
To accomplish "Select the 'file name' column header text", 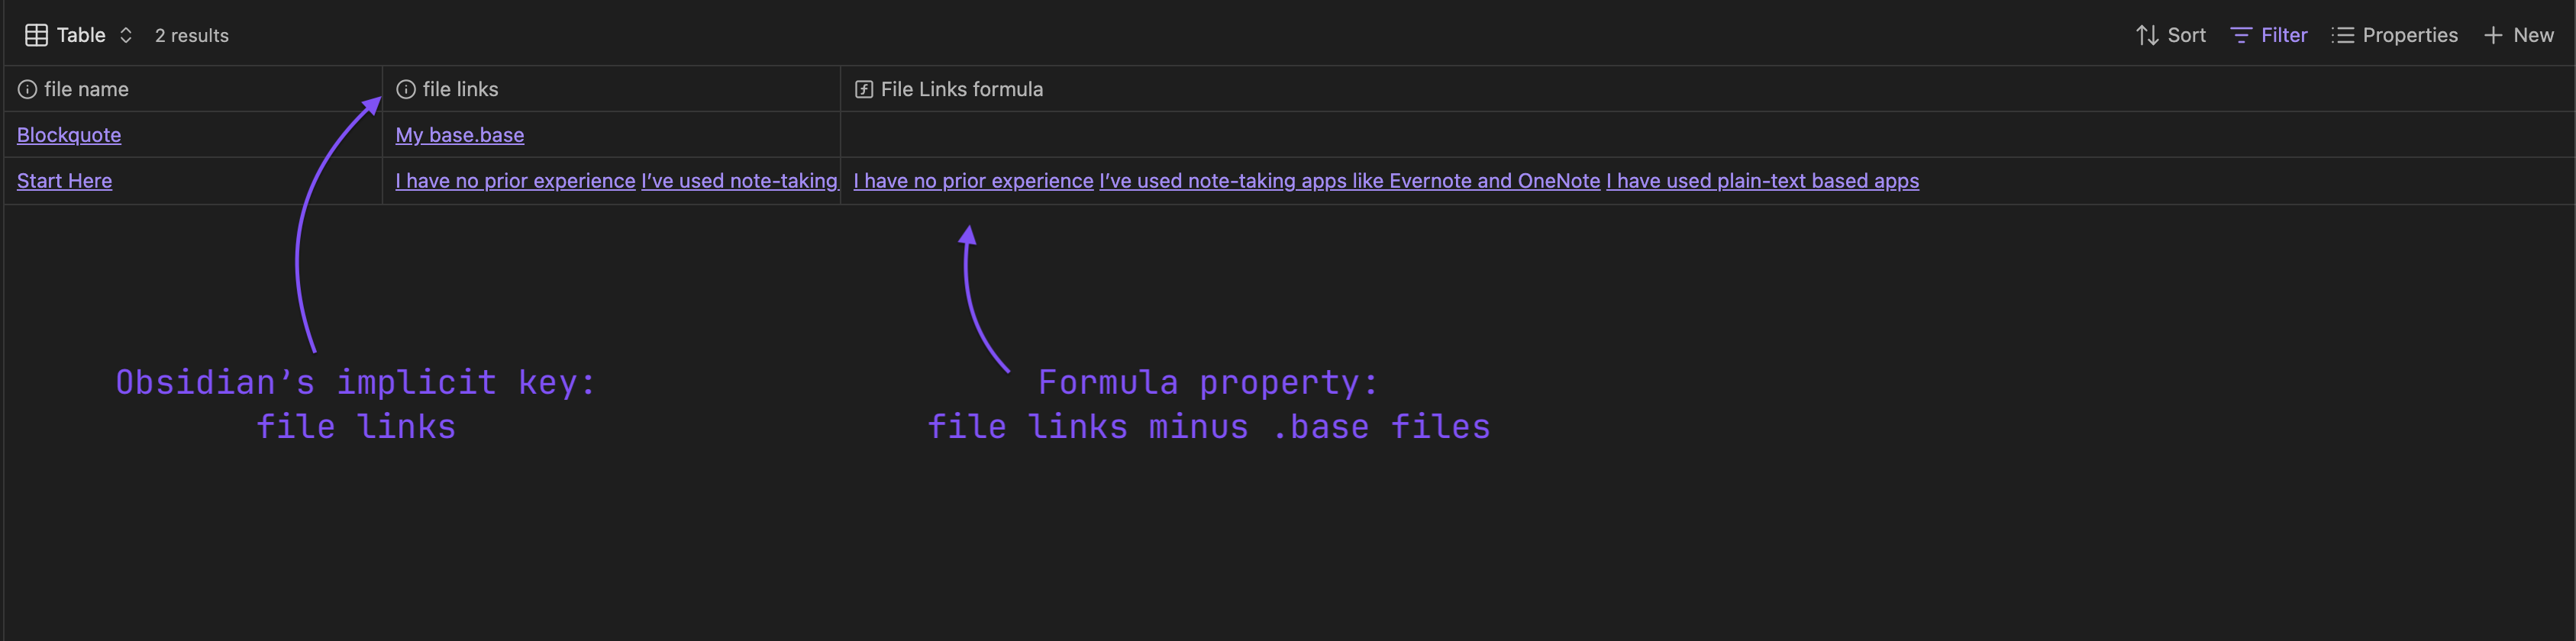I will (x=86, y=89).
